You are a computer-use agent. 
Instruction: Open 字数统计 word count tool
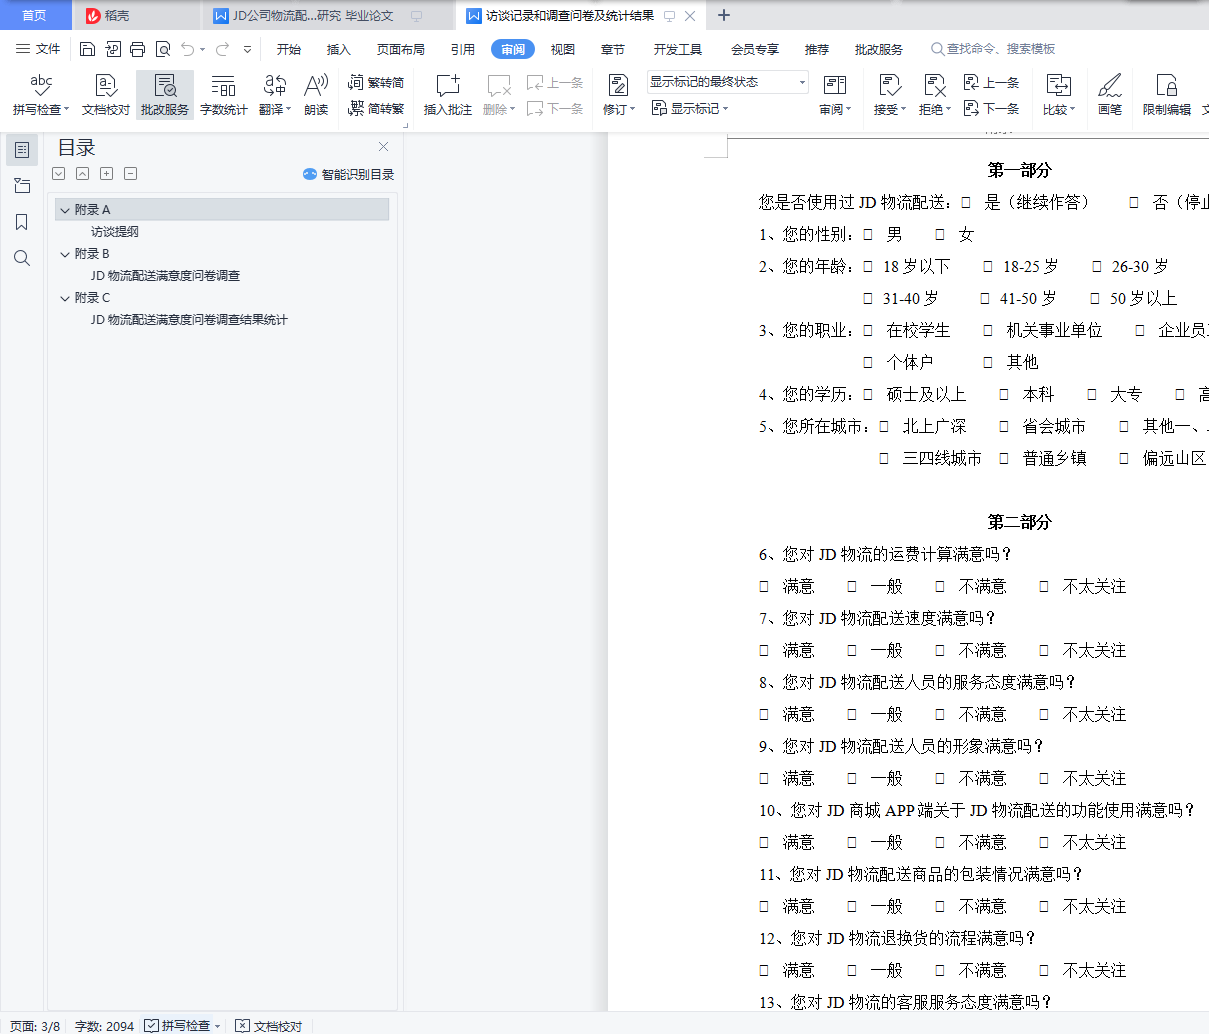[224, 96]
